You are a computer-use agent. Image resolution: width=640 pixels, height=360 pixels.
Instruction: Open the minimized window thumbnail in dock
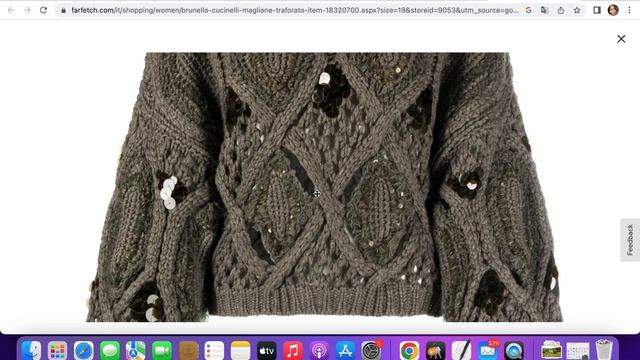pos(578,350)
